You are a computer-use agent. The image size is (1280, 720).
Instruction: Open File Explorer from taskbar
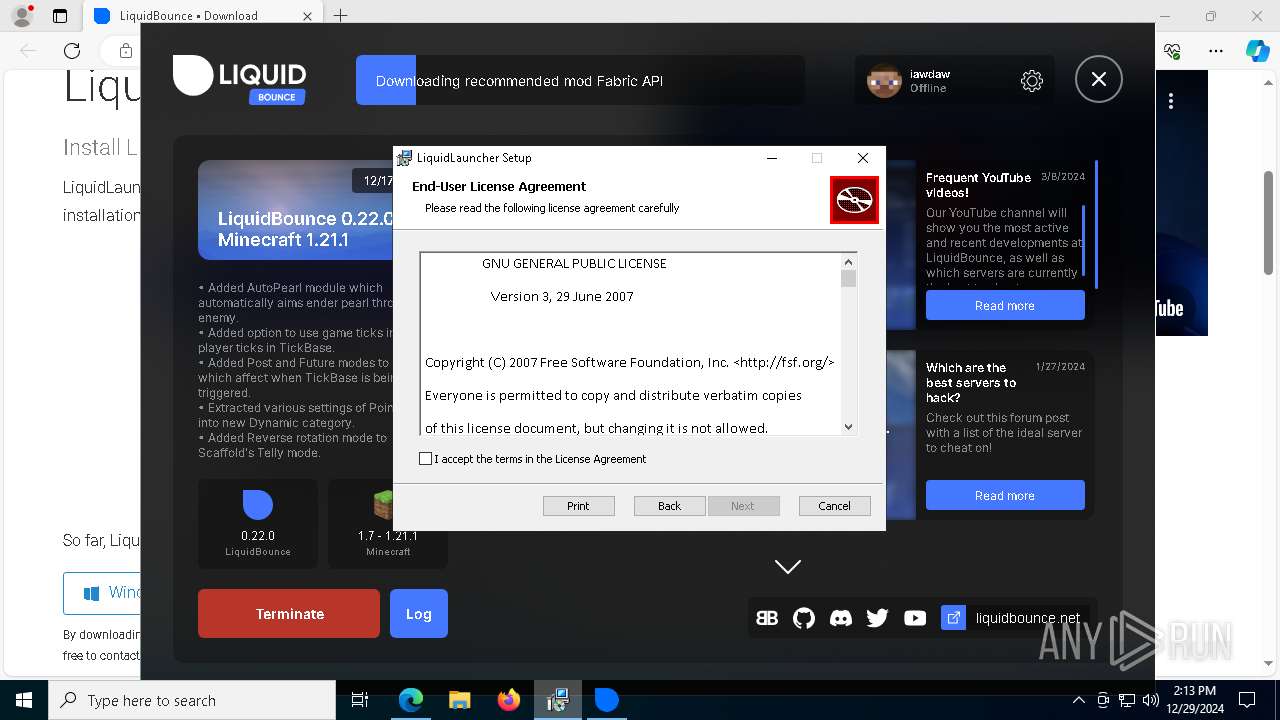[460, 700]
